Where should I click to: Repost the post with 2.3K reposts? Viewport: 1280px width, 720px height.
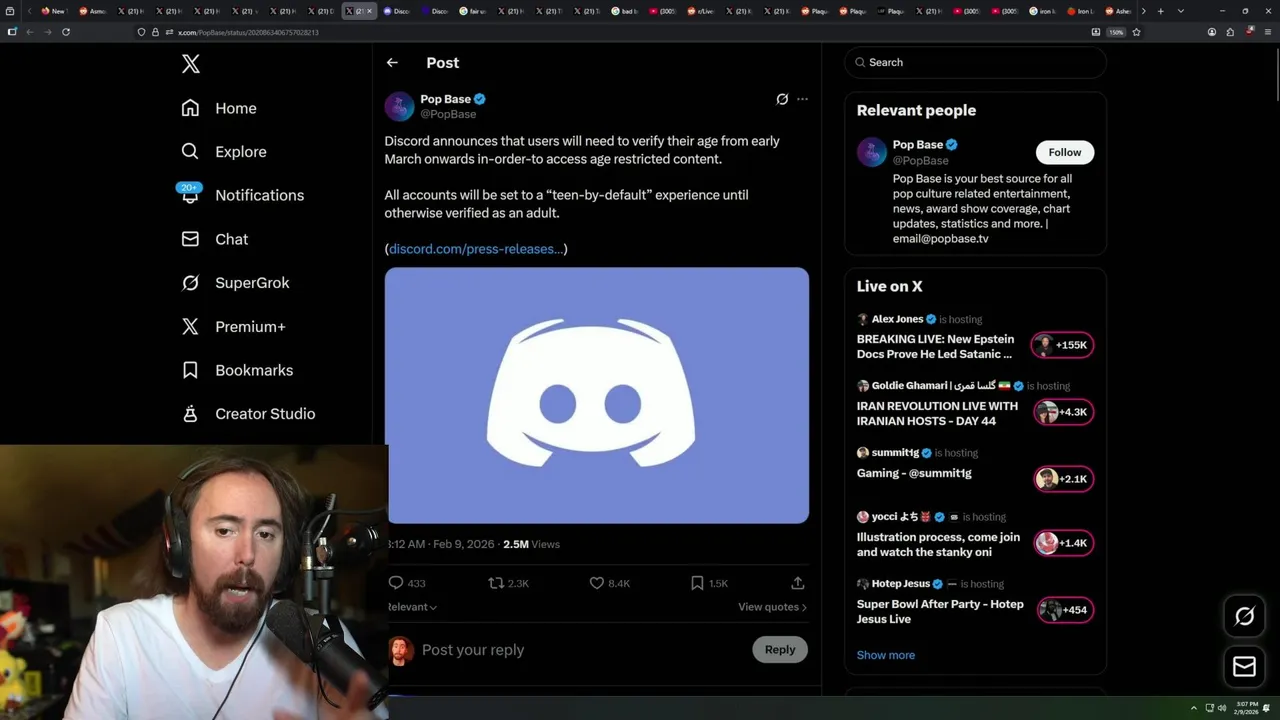point(496,583)
